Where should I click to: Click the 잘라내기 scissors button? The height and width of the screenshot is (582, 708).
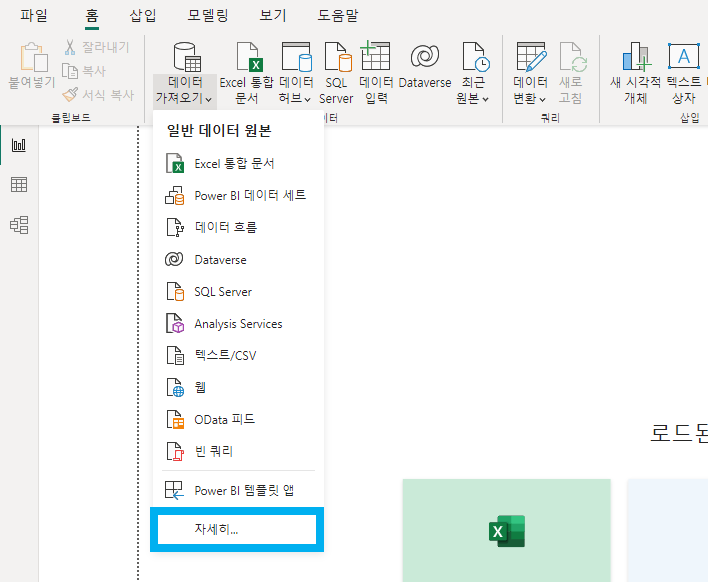[x=97, y=47]
